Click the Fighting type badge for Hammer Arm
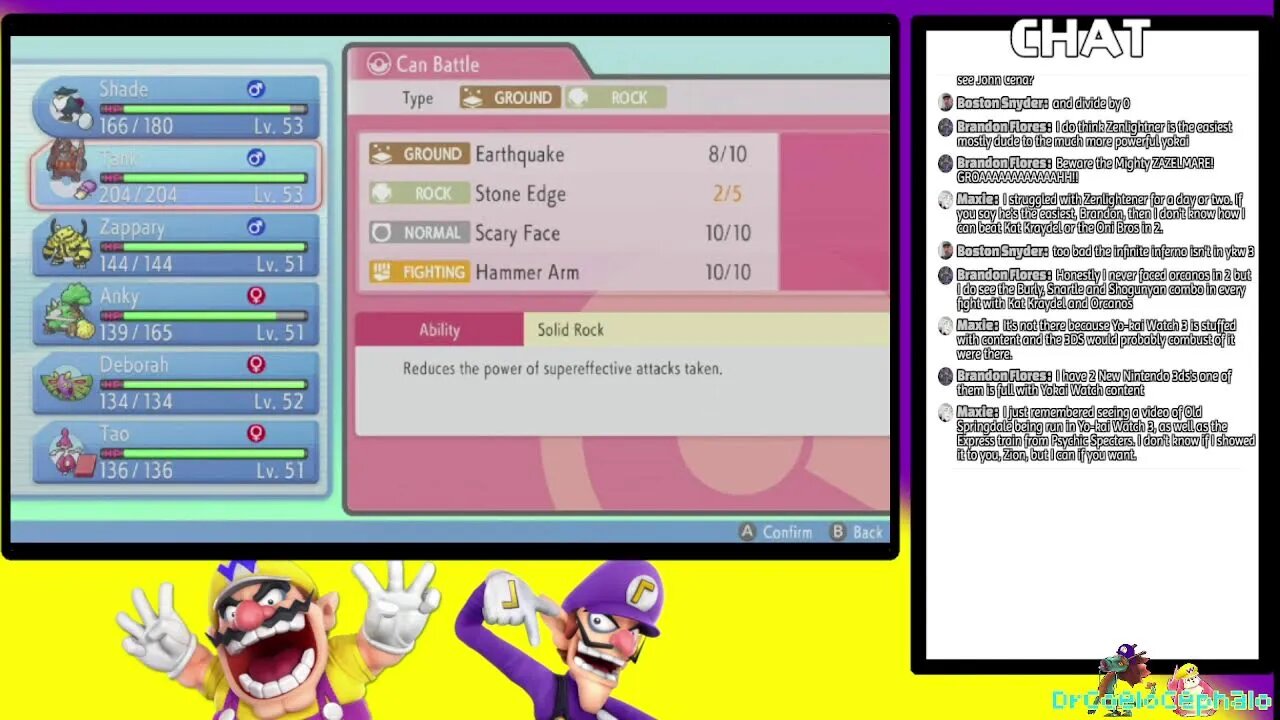 coord(418,272)
